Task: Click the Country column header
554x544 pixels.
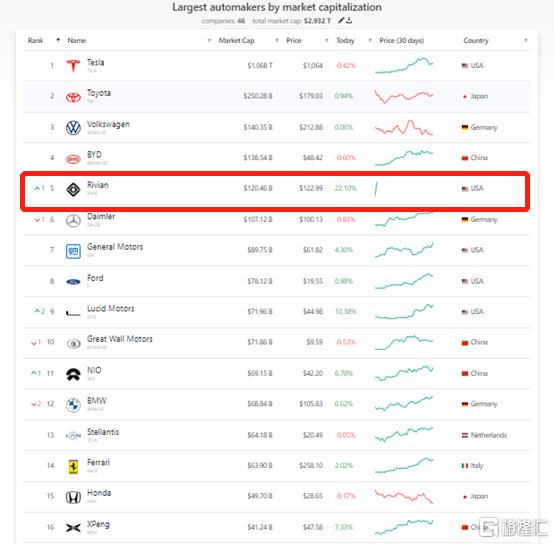Action: tap(476, 40)
